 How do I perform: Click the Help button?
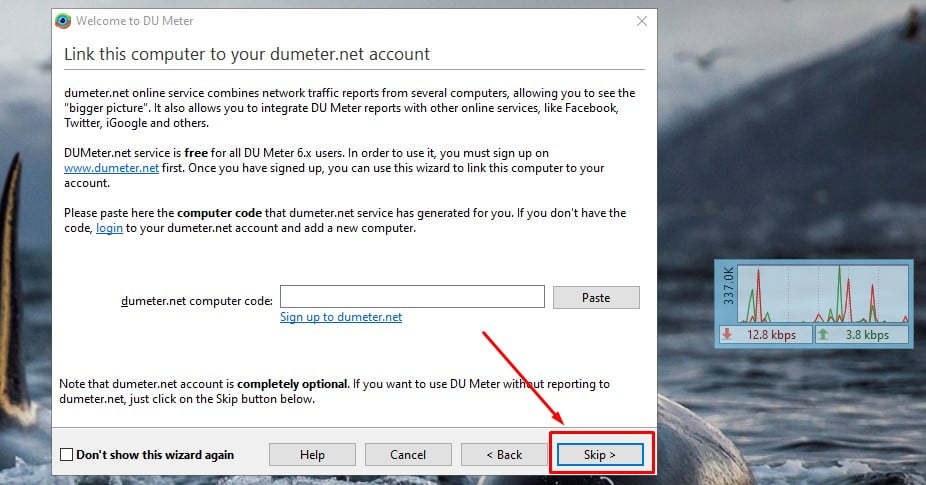312,455
